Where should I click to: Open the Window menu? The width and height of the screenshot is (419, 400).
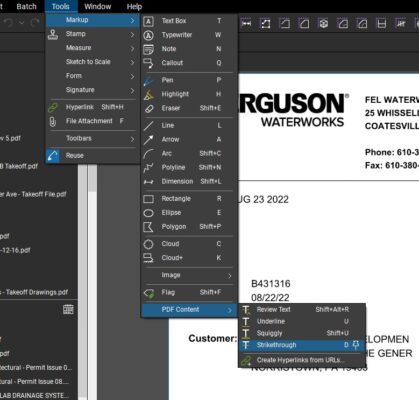[98, 6]
